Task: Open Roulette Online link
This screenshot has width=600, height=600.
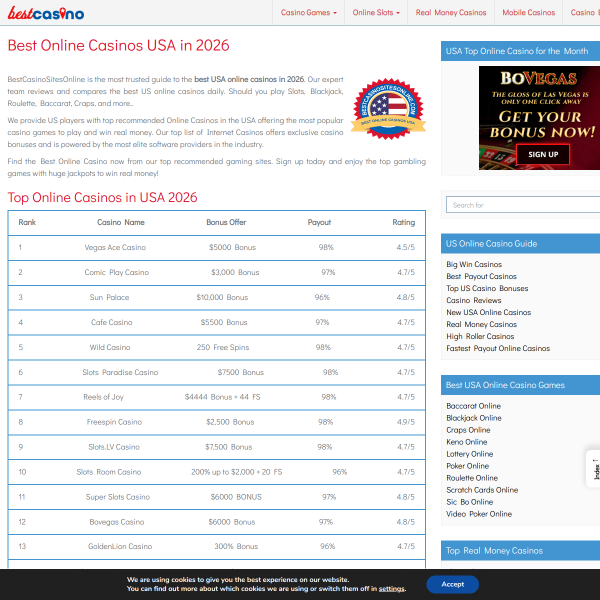Action: [x=472, y=478]
